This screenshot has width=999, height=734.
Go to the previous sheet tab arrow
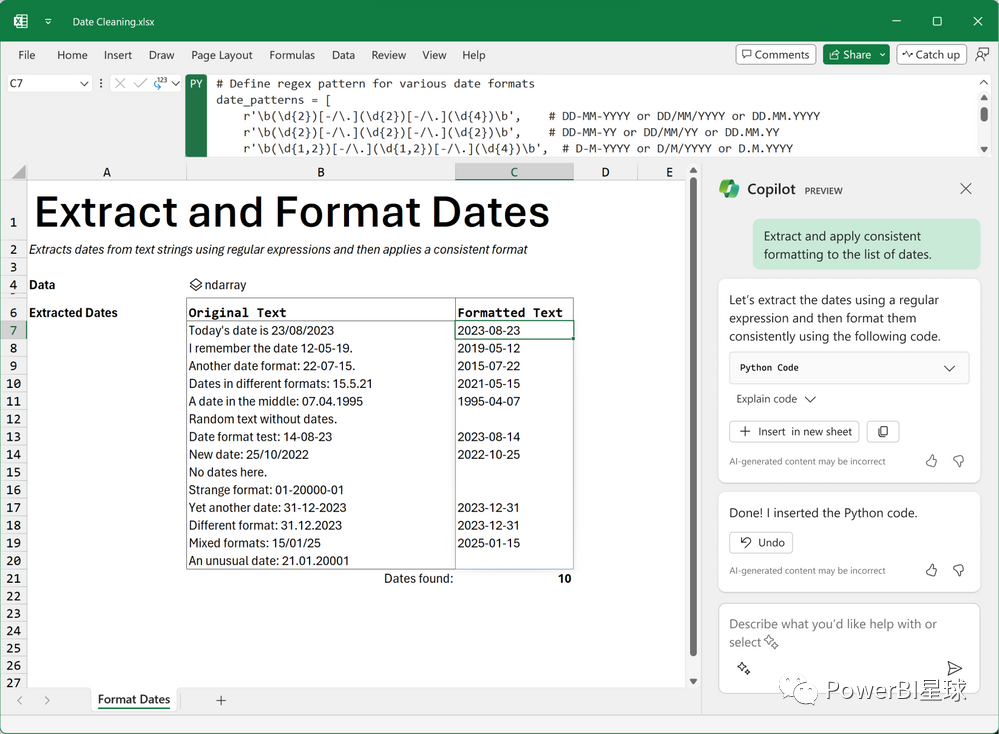click(20, 700)
